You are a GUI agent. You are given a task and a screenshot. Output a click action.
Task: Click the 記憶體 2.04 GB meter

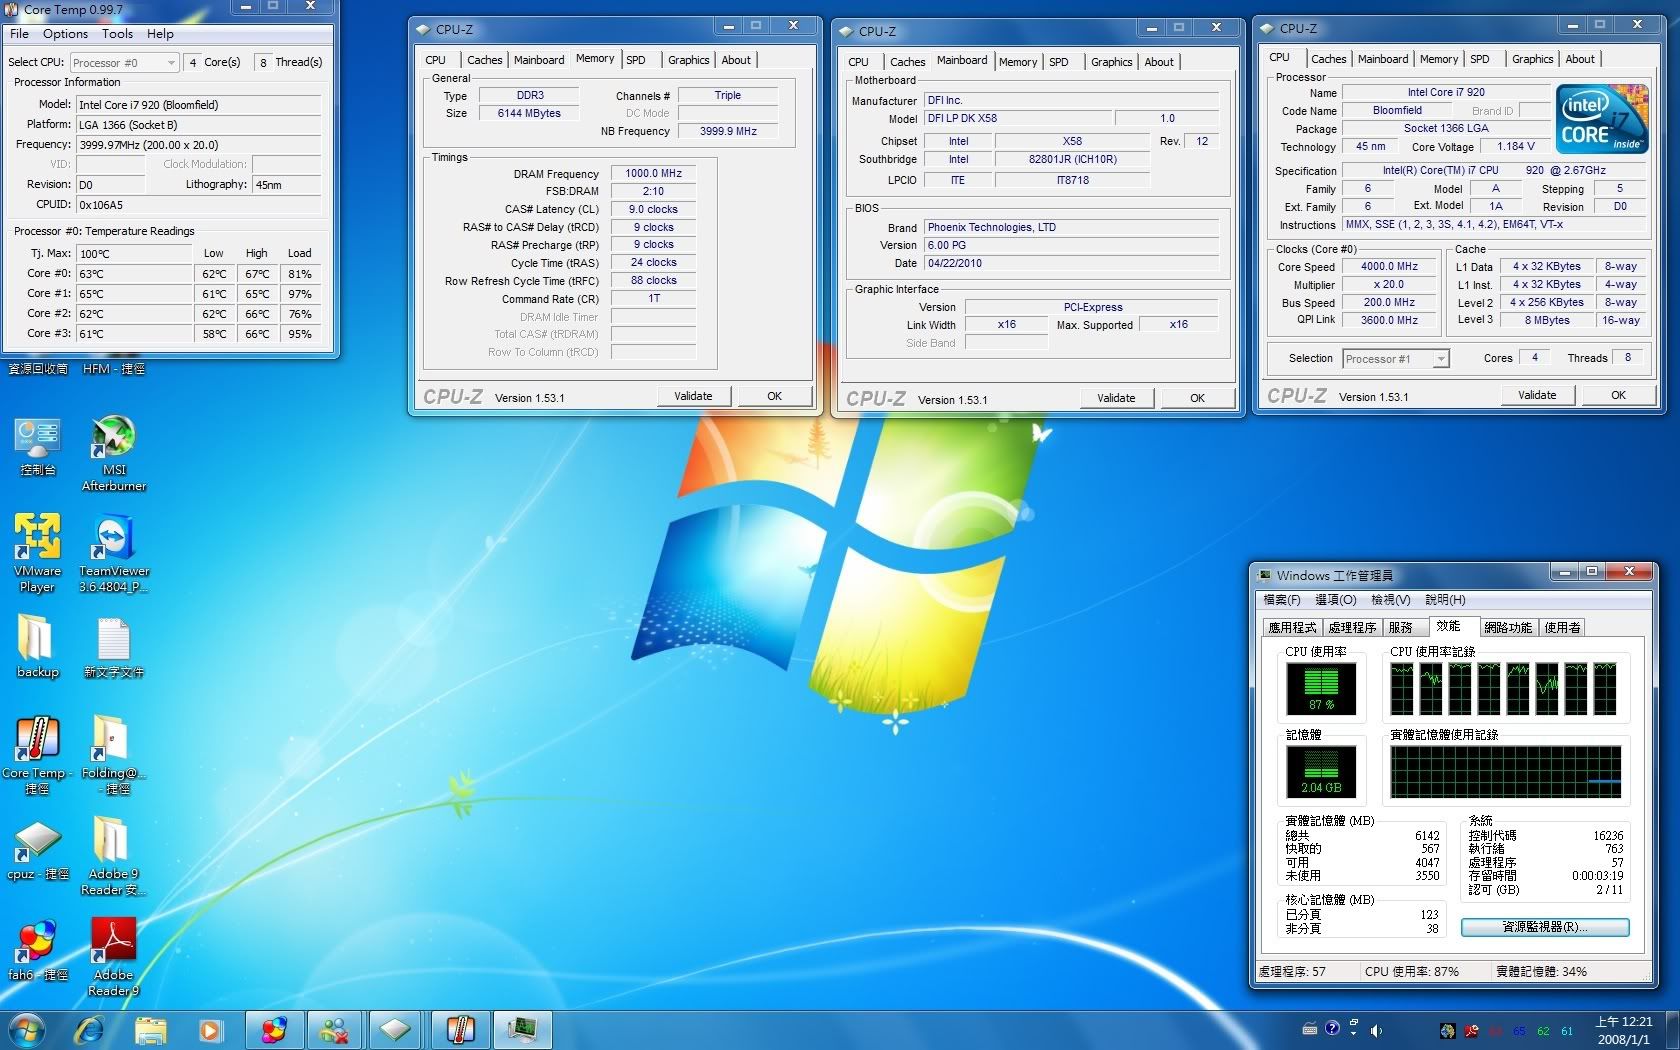coord(1320,772)
